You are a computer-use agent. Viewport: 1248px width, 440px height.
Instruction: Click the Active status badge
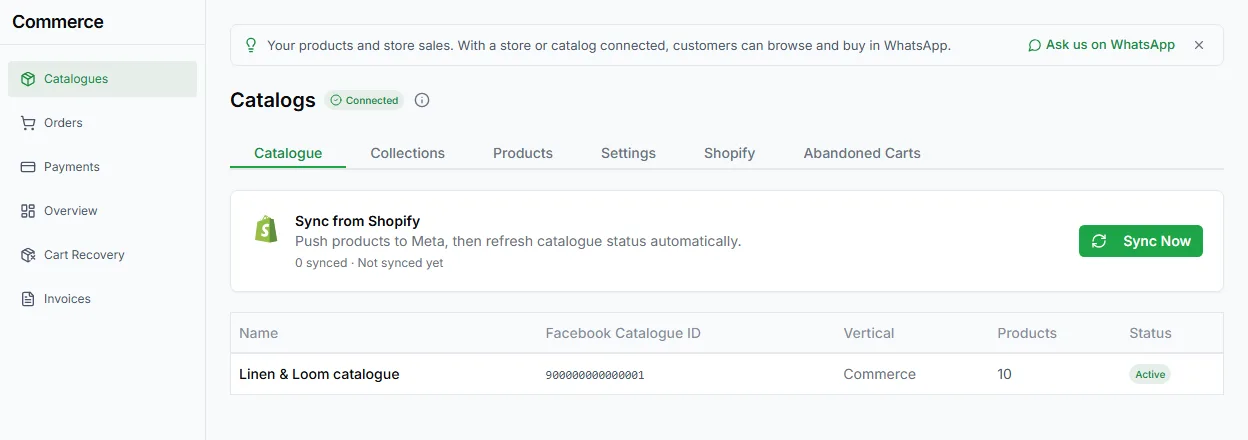[1150, 374]
